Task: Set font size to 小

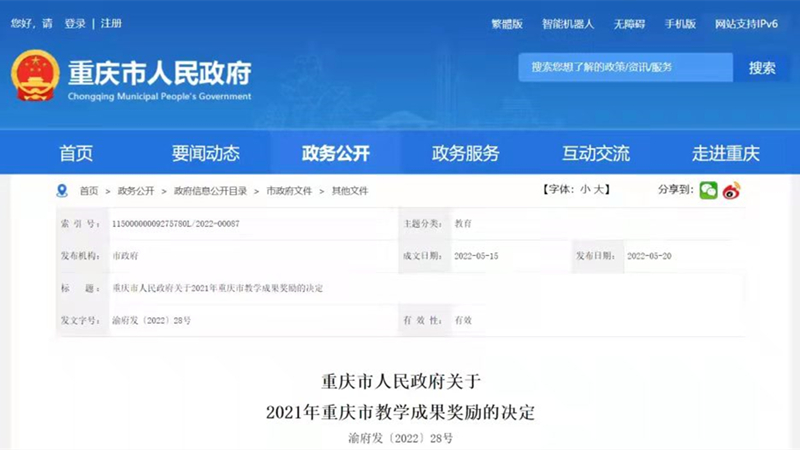Action: (585, 189)
